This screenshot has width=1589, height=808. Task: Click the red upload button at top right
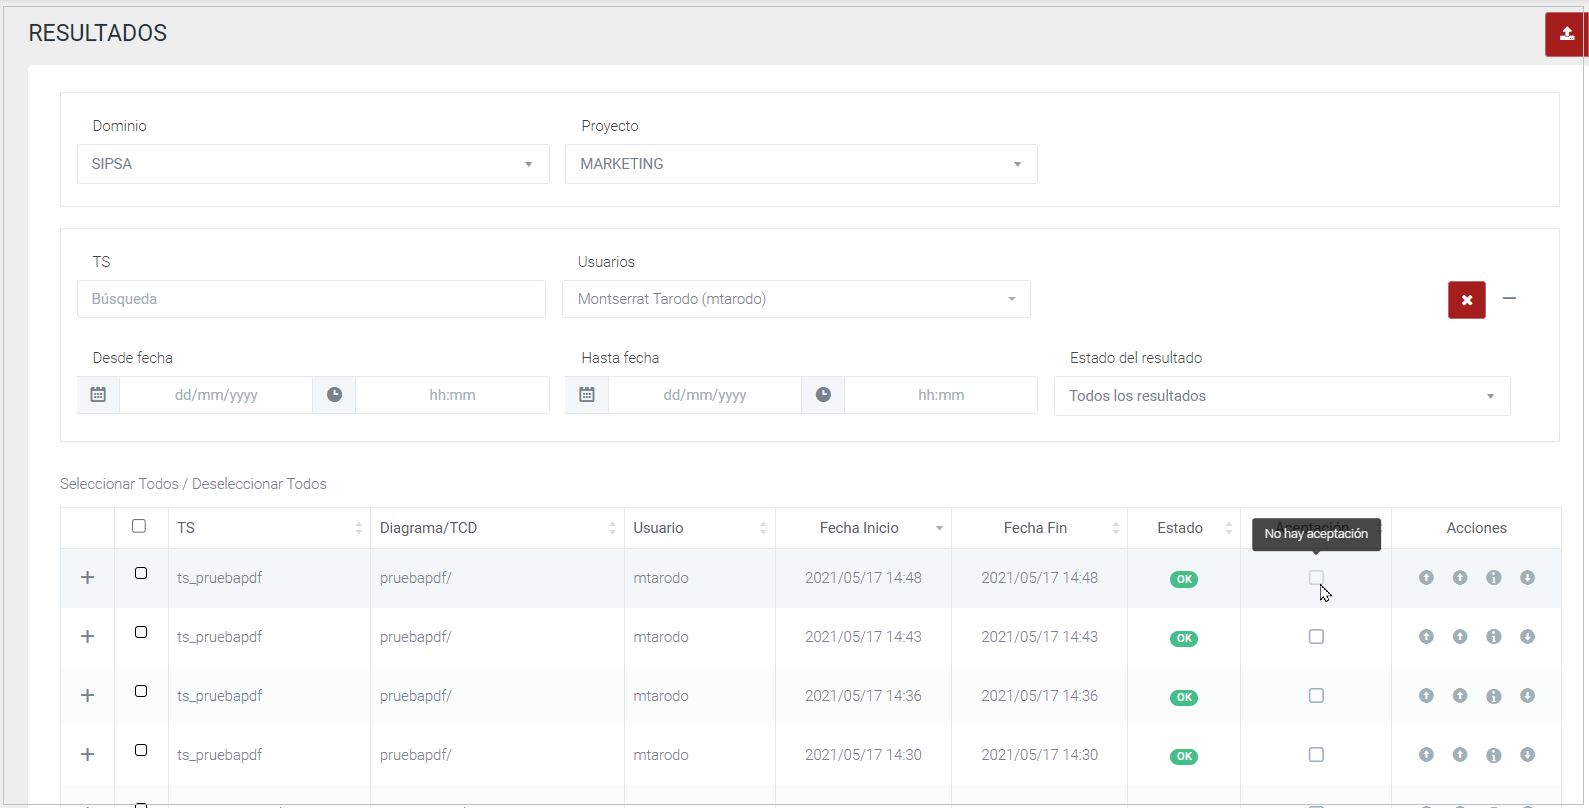(1566, 34)
